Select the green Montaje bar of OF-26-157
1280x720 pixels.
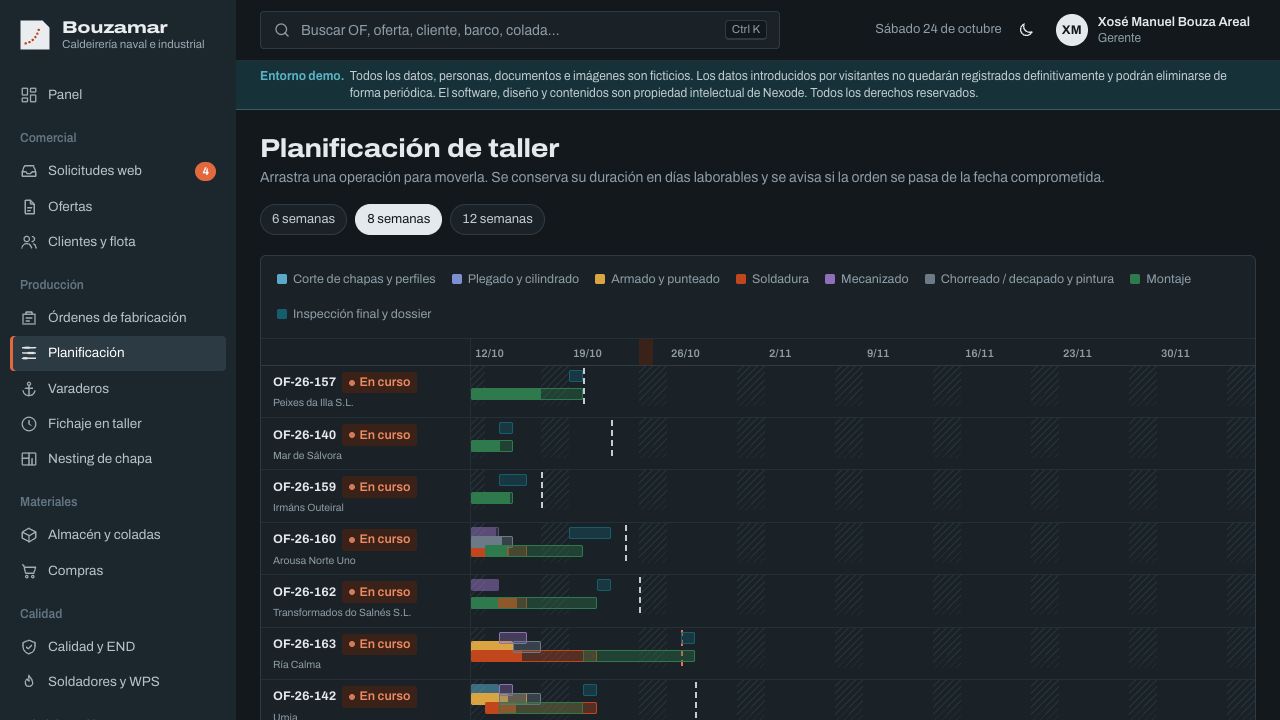pos(527,394)
